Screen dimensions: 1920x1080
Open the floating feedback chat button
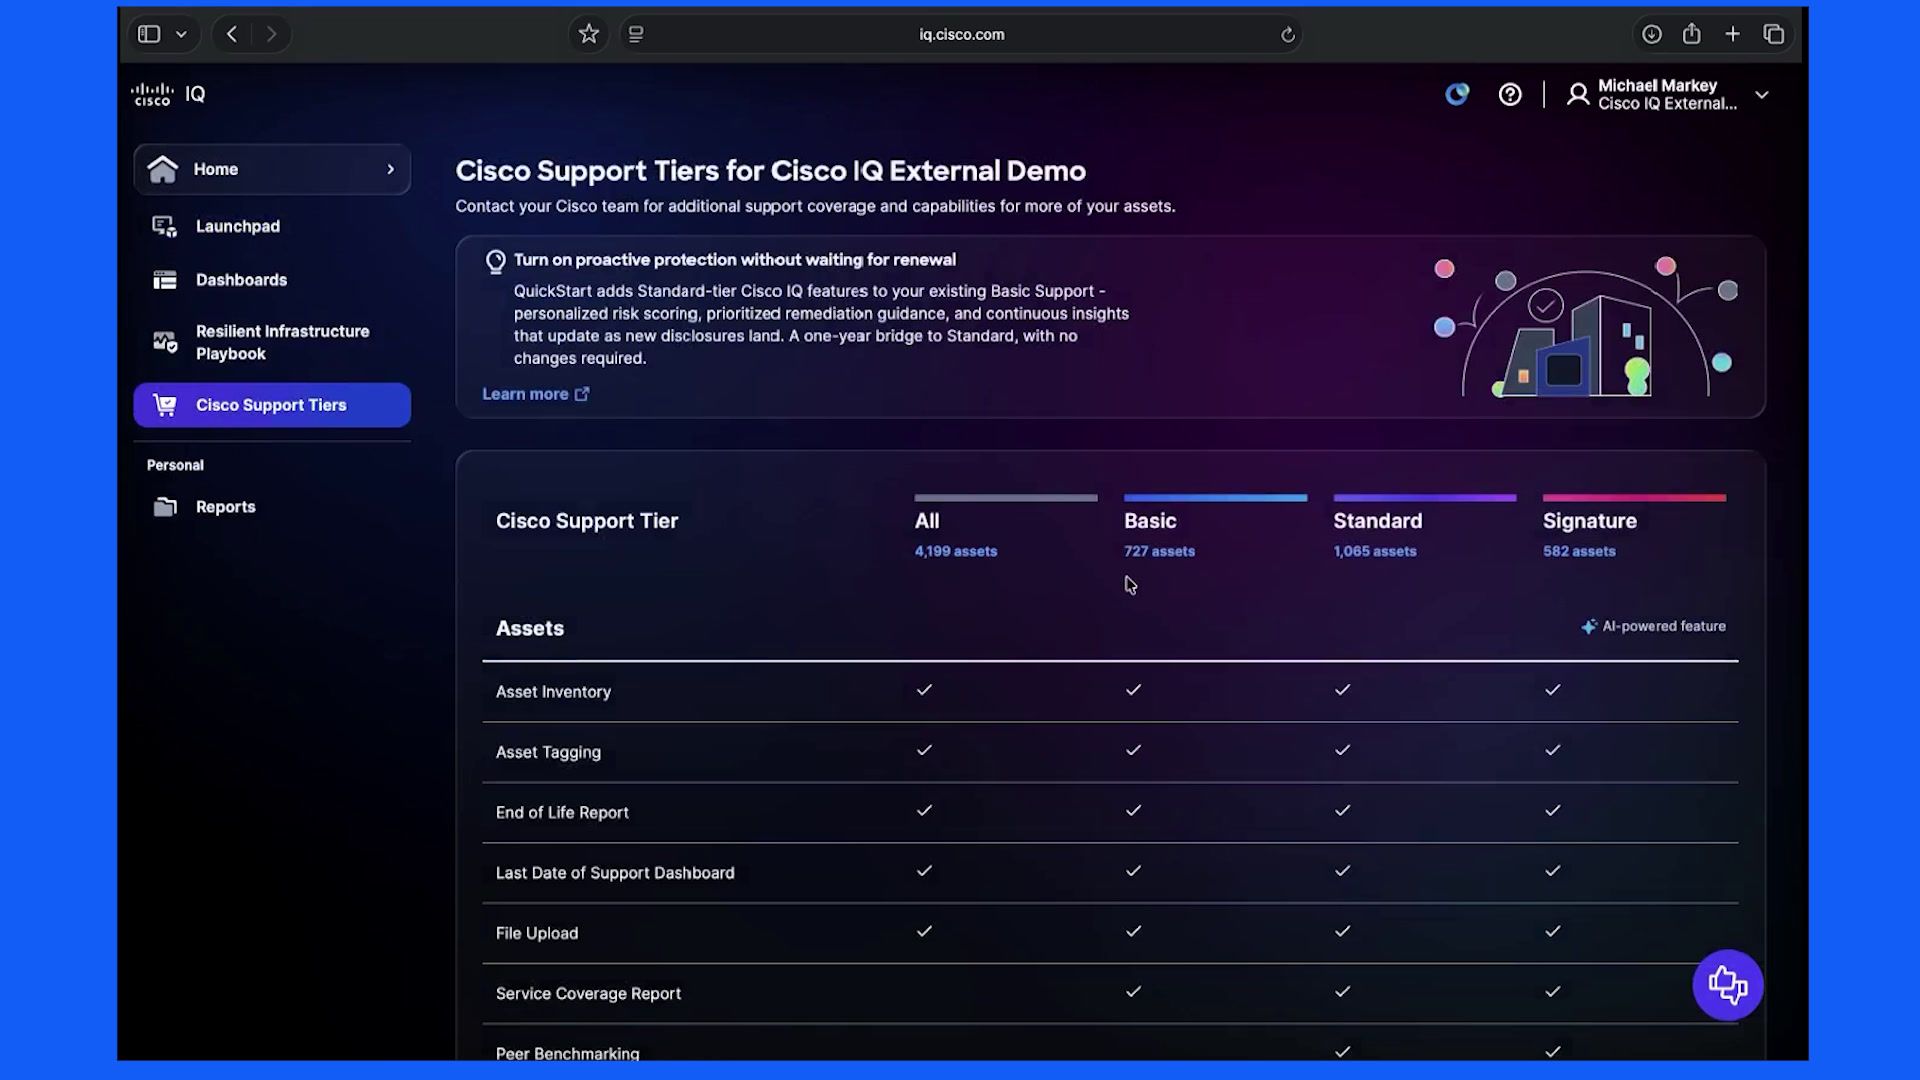pos(1727,985)
